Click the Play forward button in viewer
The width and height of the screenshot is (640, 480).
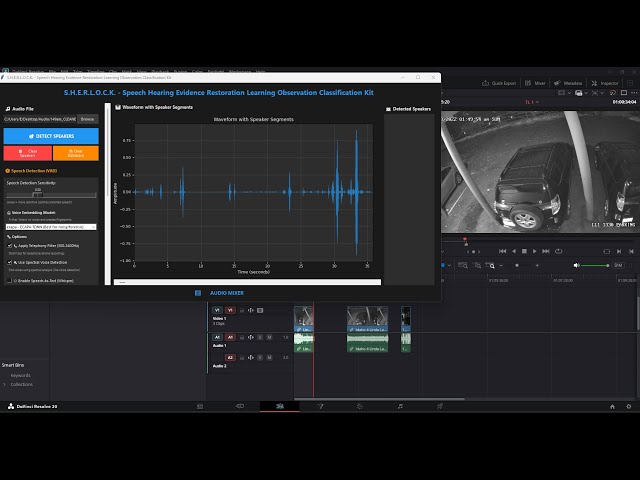536,251
